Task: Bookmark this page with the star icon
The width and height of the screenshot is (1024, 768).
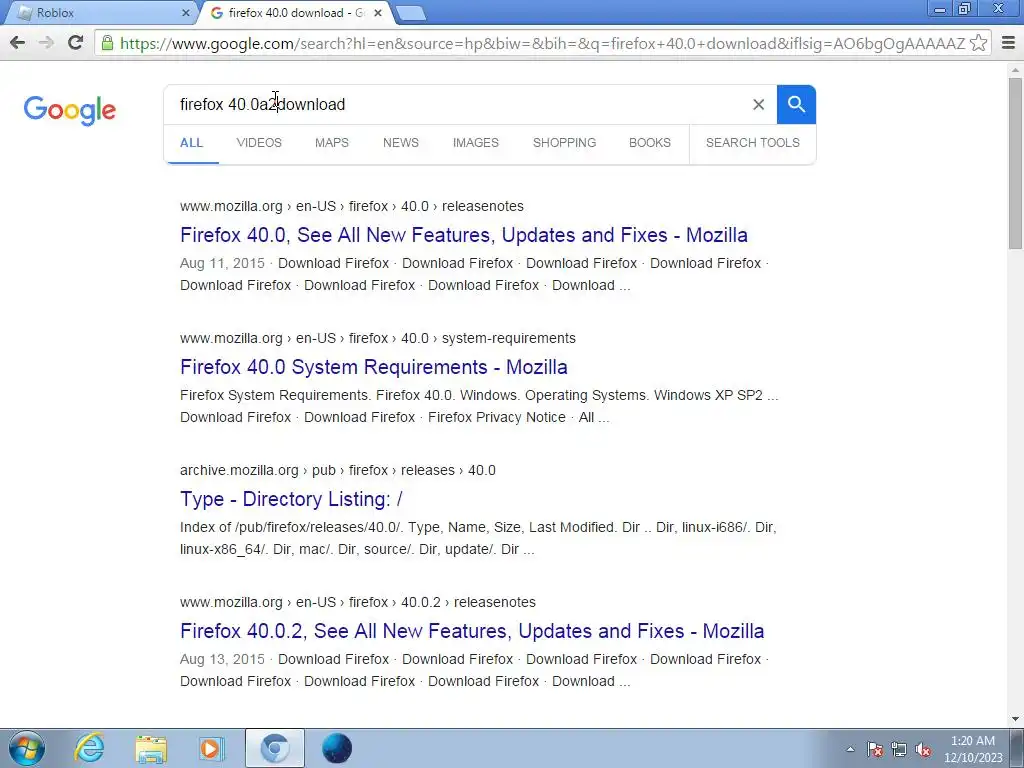Action: [978, 43]
